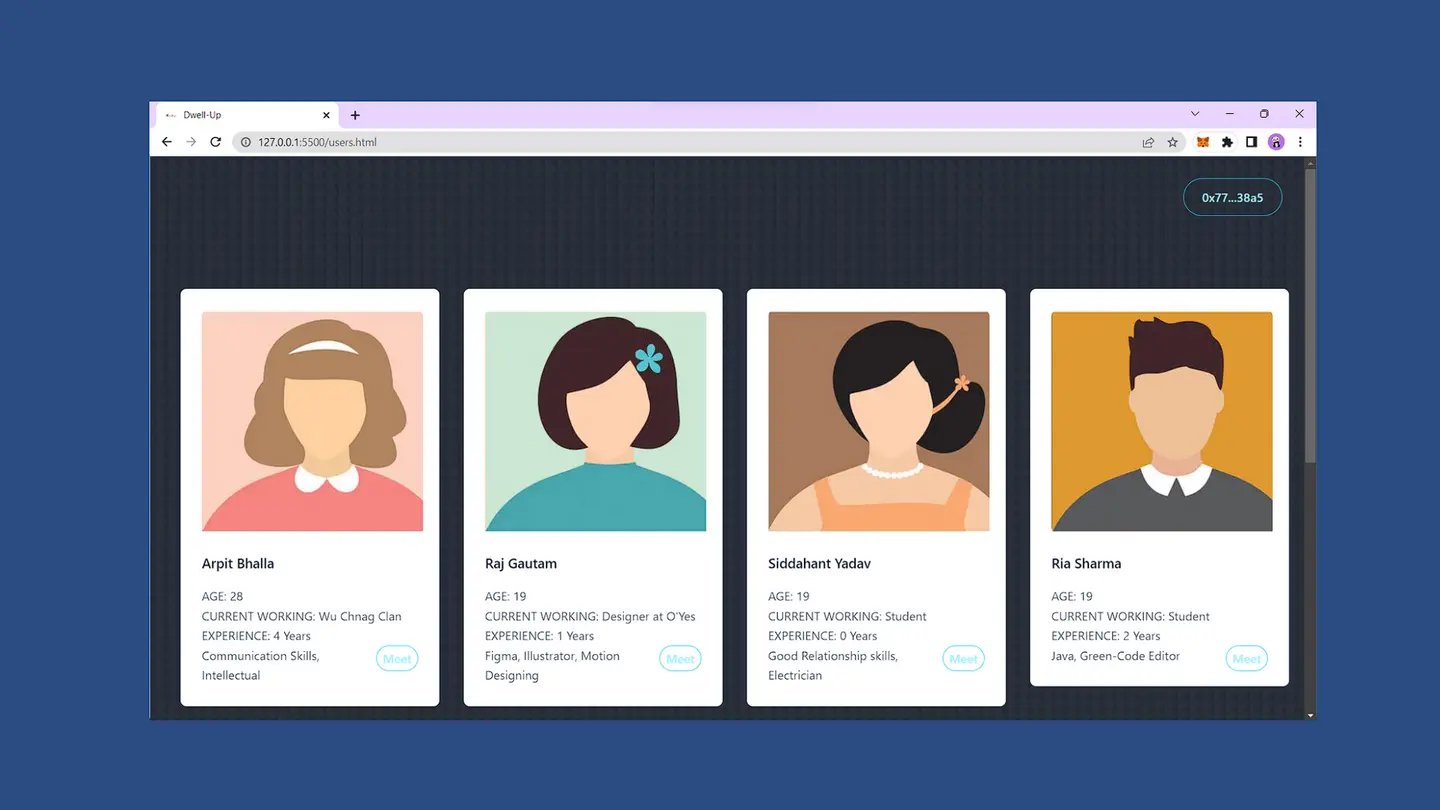The width and height of the screenshot is (1440, 810).
Task: Open the Chrome three-dot menu
Action: click(1300, 142)
